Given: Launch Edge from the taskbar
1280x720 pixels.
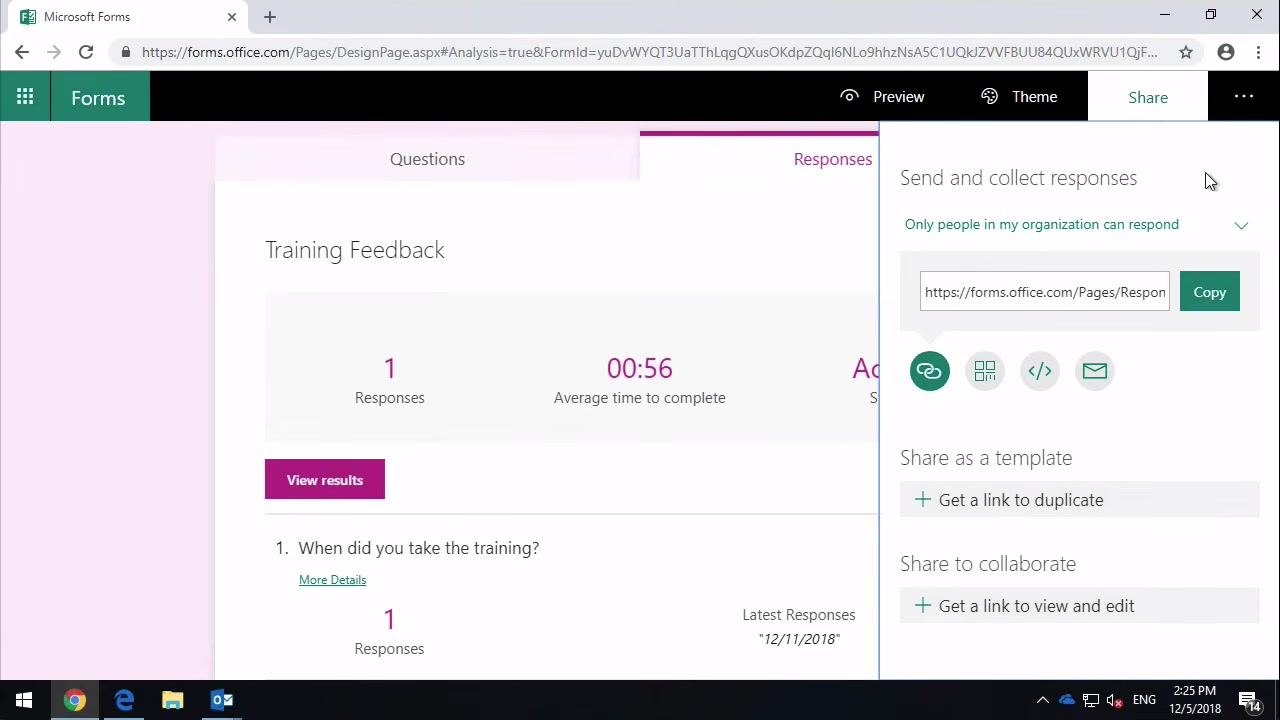Looking at the screenshot, I should pyautogui.click(x=124, y=700).
